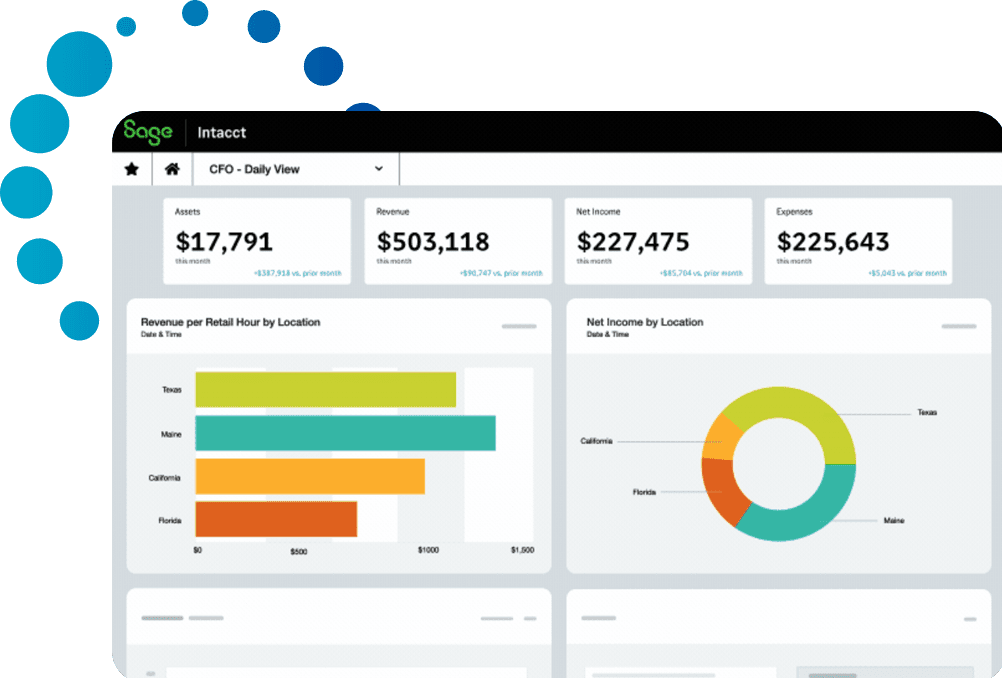Click the +$90,747 vs. prior month link
This screenshot has width=1002, height=678.
[x=501, y=273]
